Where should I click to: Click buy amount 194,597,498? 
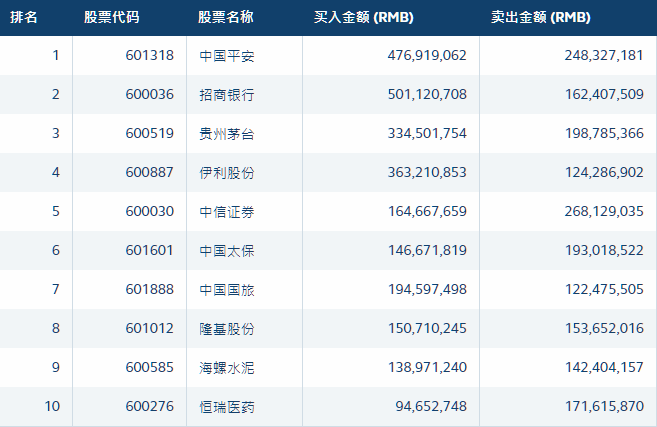pyautogui.click(x=427, y=289)
